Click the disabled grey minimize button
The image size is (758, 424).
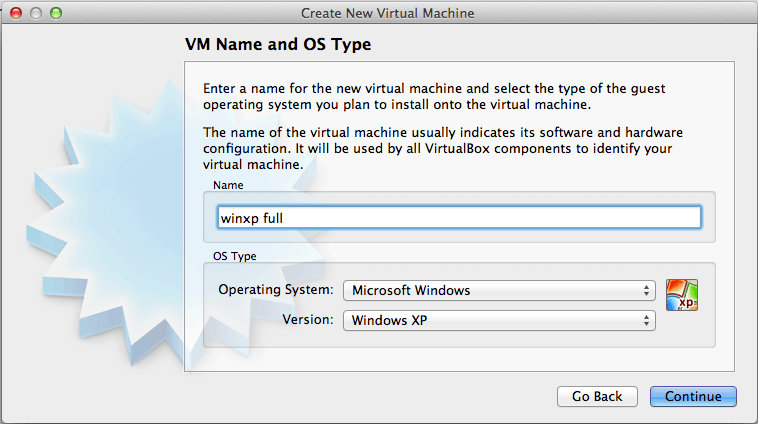click(36, 13)
